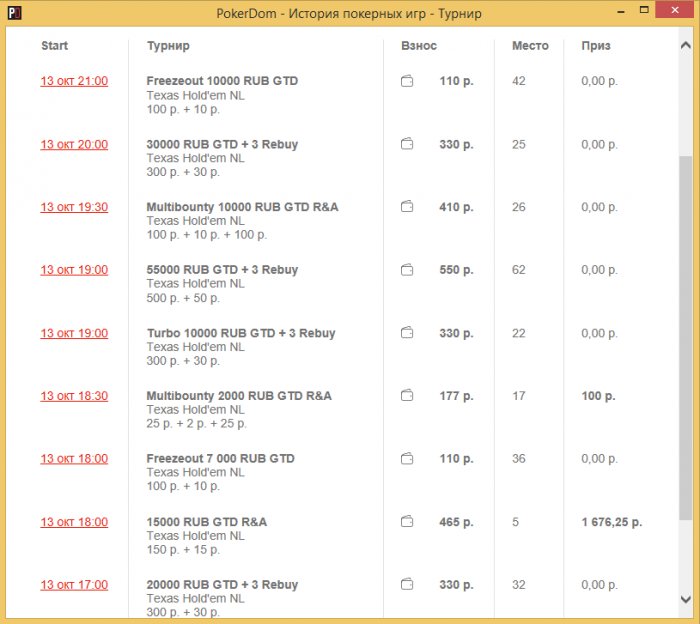Viewport: 700px width, 624px height.
Task: Click the 177 р. buy-in amount
Action: tap(456, 396)
